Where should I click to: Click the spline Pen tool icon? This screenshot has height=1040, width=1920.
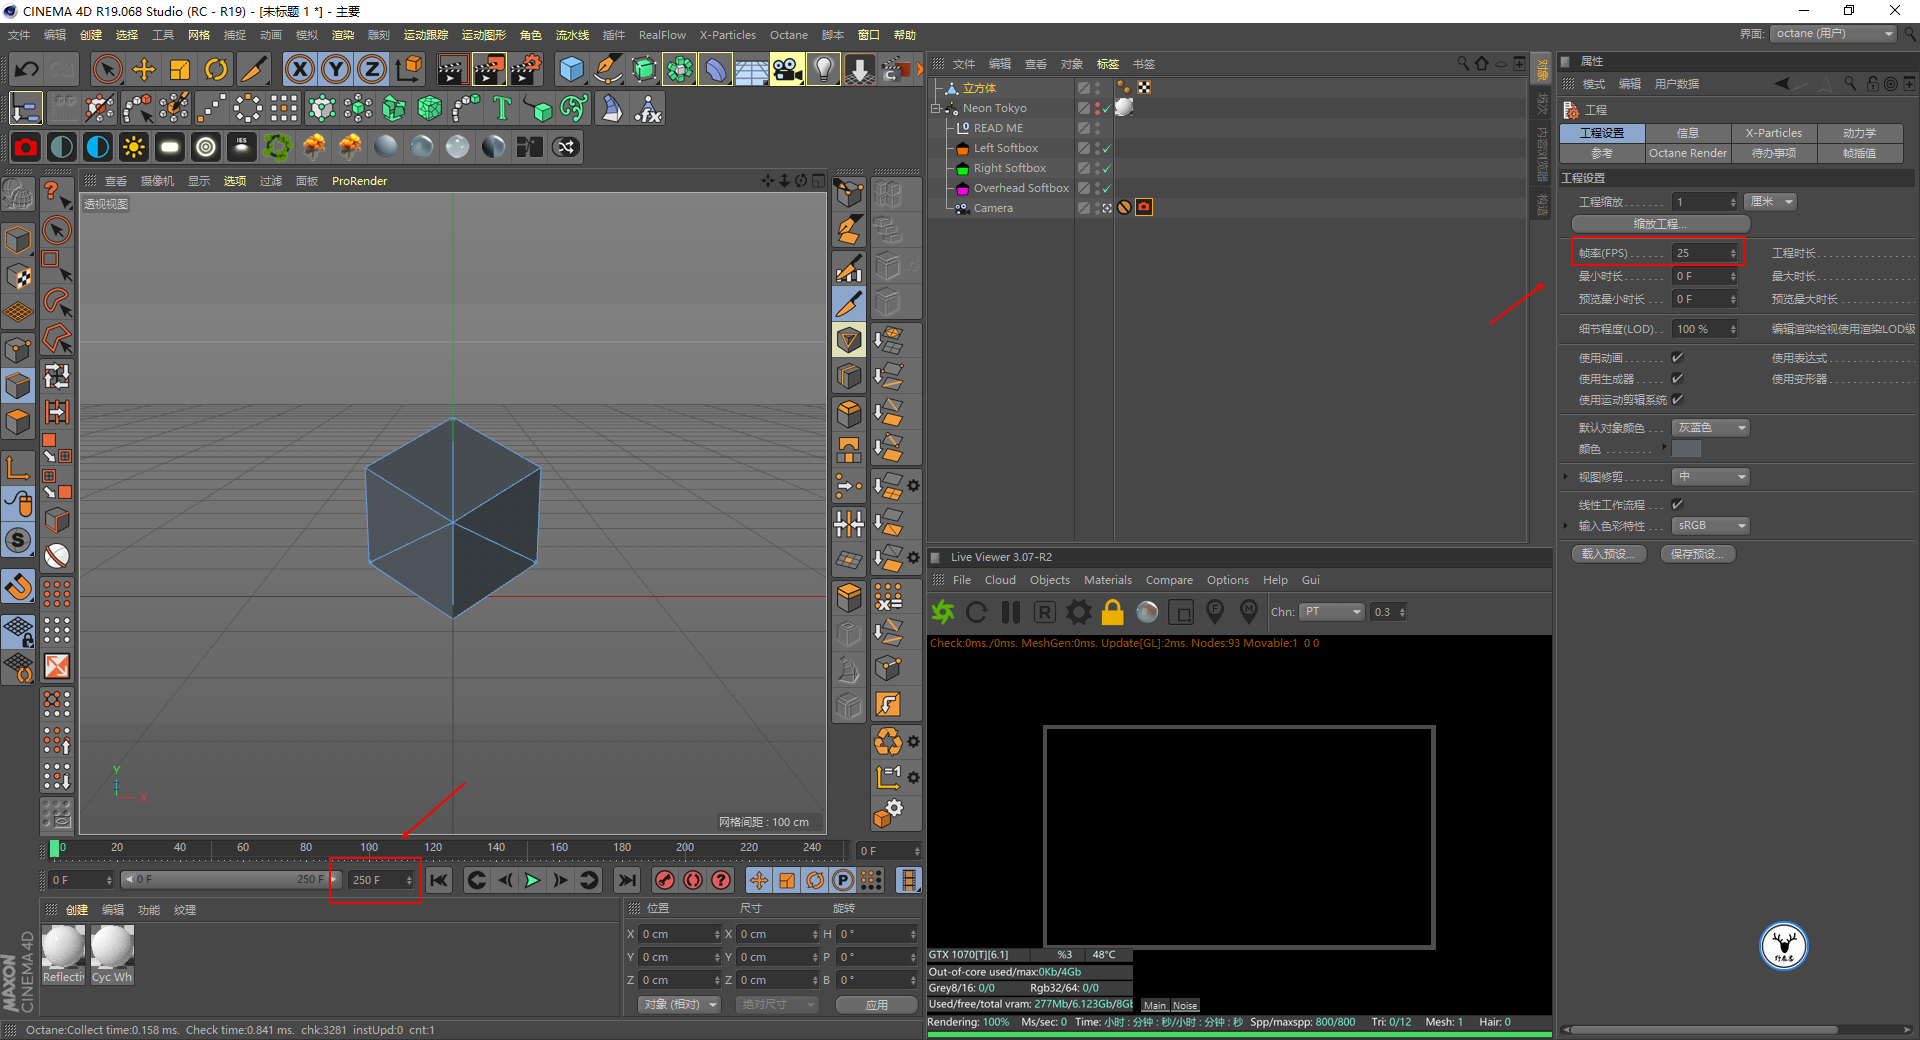pyautogui.click(x=607, y=69)
